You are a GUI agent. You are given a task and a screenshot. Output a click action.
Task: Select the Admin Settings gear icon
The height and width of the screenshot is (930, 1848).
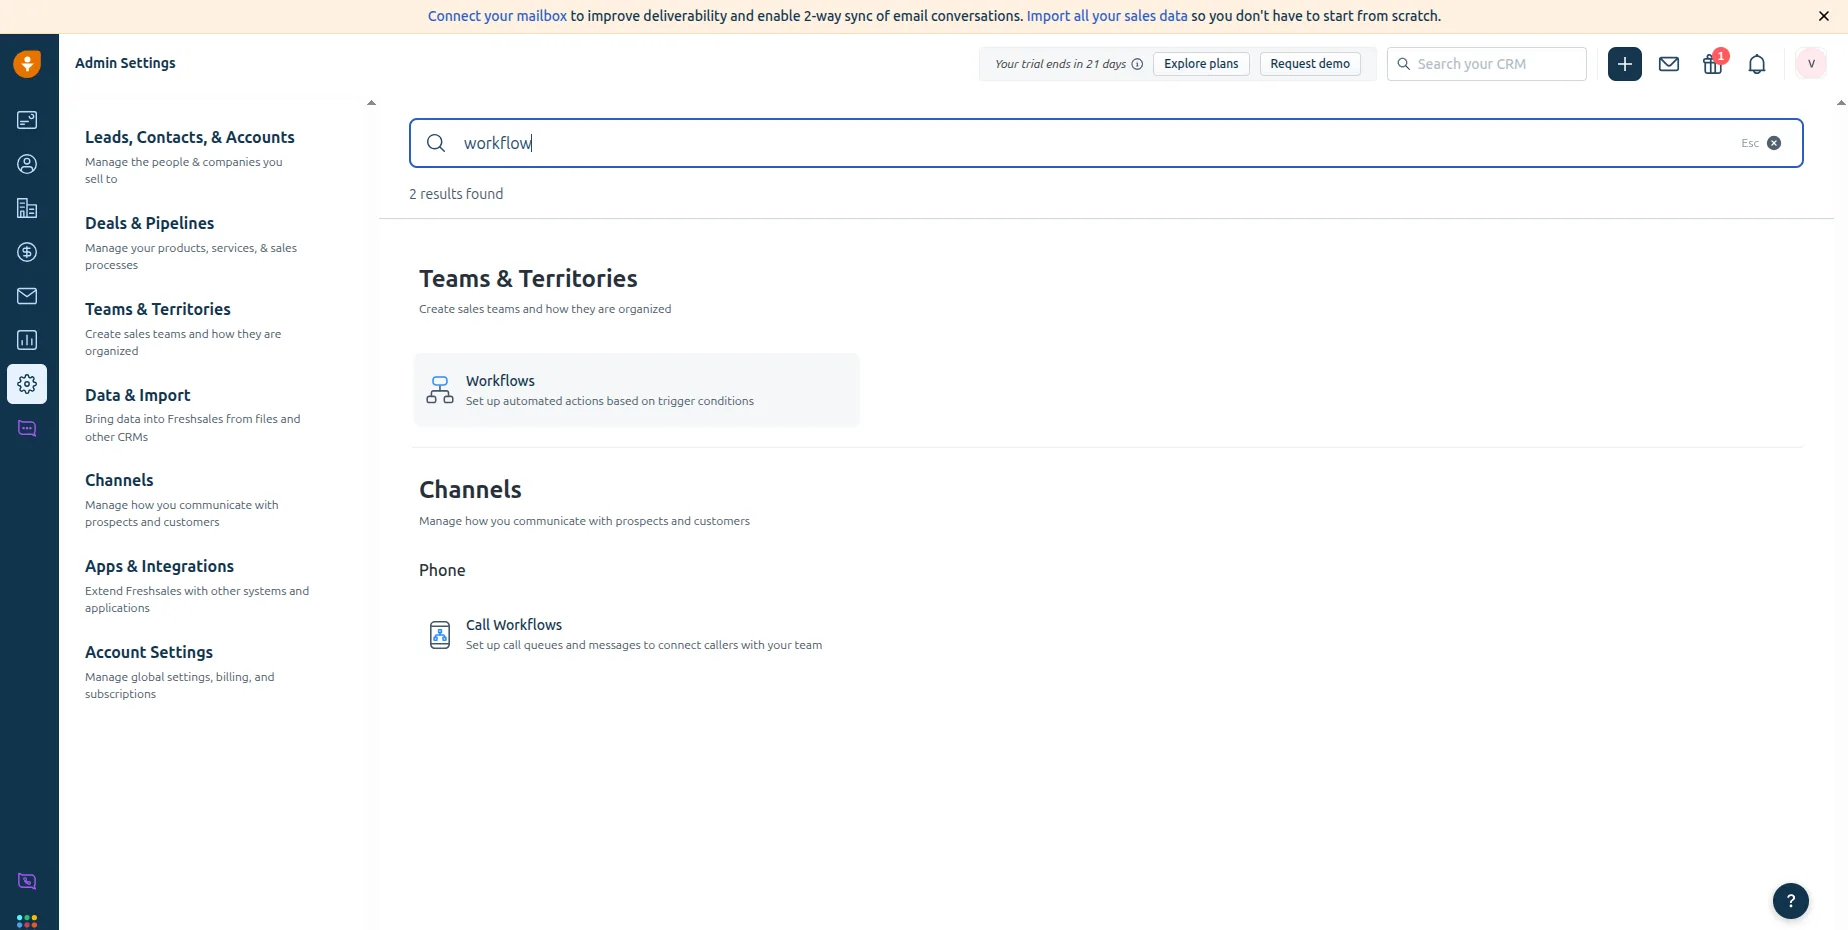tap(27, 384)
